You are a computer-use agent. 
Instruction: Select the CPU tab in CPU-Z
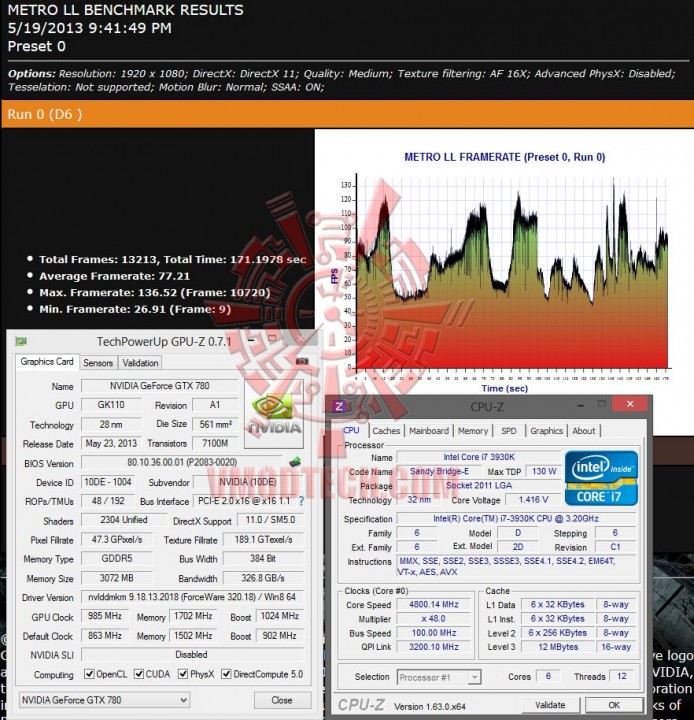pyautogui.click(x=351, y=430)
